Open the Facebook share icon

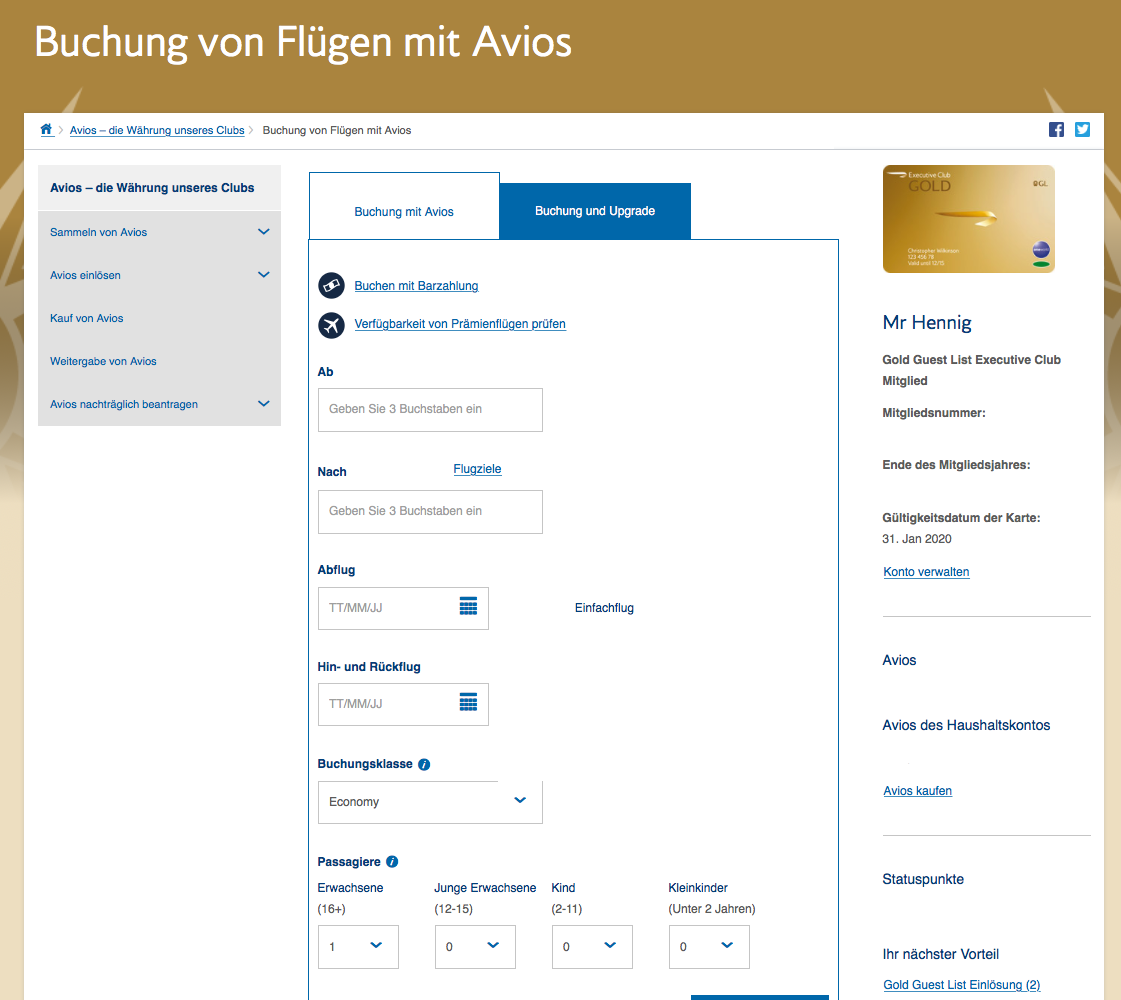(x=1056, y=129)
